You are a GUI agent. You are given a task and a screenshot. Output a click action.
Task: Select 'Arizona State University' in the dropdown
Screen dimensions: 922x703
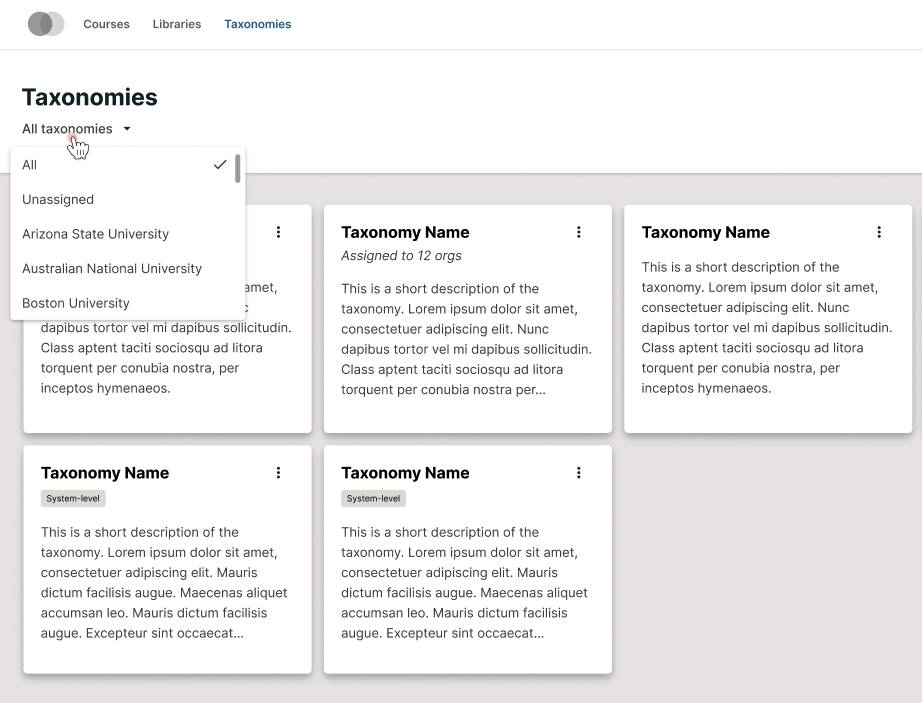click(x=95, y=233)
